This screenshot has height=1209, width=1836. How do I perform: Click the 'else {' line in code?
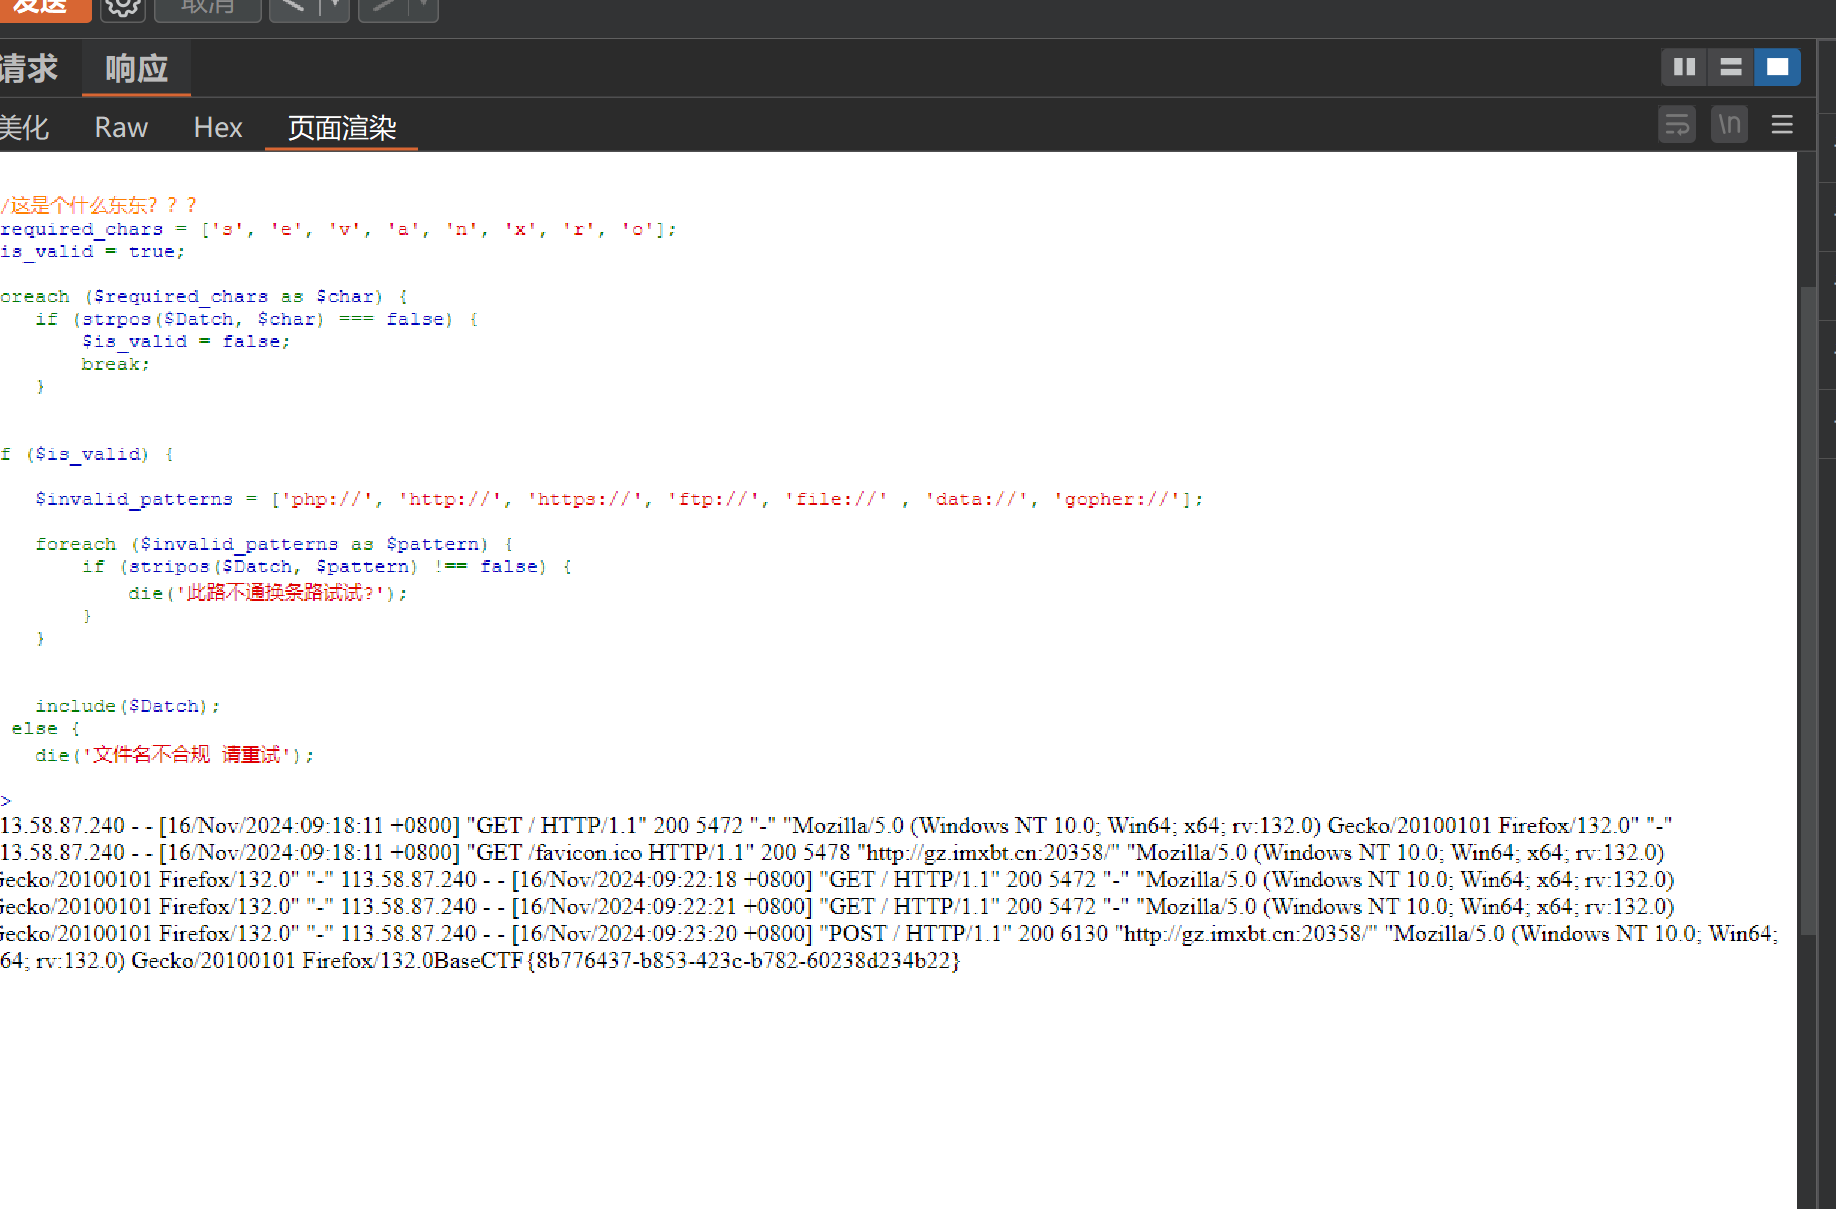(45, 728)
